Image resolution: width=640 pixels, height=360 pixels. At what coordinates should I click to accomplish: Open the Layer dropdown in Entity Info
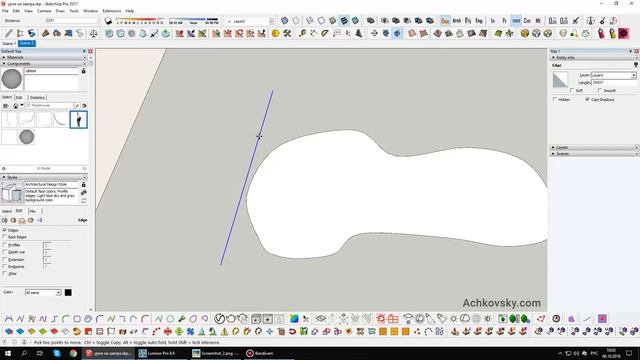click(614, 75)
